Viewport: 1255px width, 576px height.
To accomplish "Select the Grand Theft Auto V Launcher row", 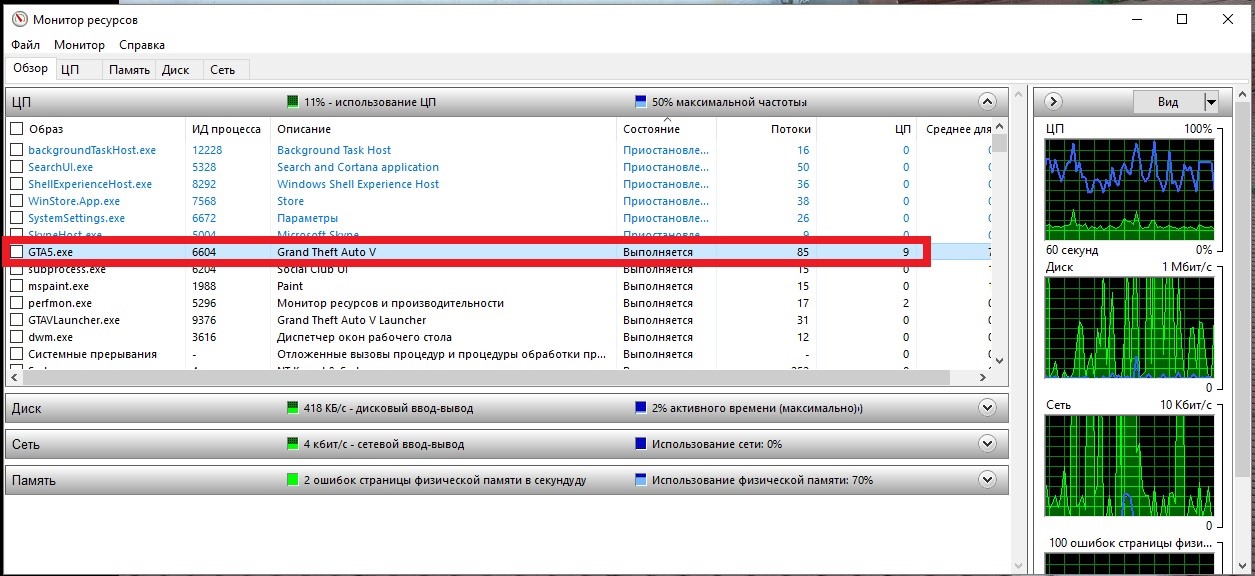I will pos(499,320).
